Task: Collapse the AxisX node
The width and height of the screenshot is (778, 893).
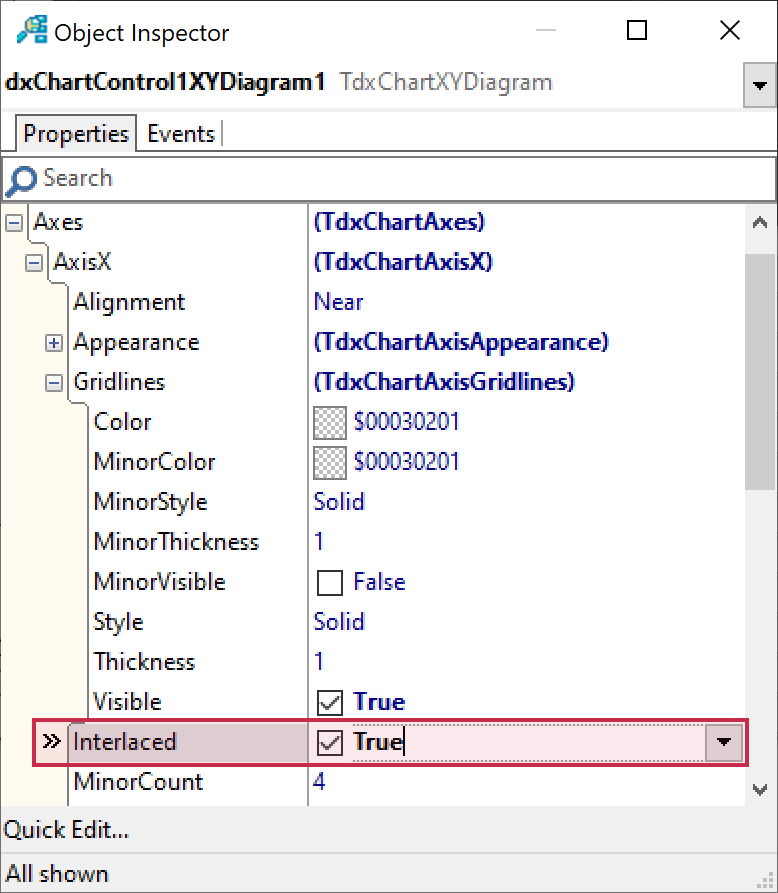Action: click(x=34, y=262)
